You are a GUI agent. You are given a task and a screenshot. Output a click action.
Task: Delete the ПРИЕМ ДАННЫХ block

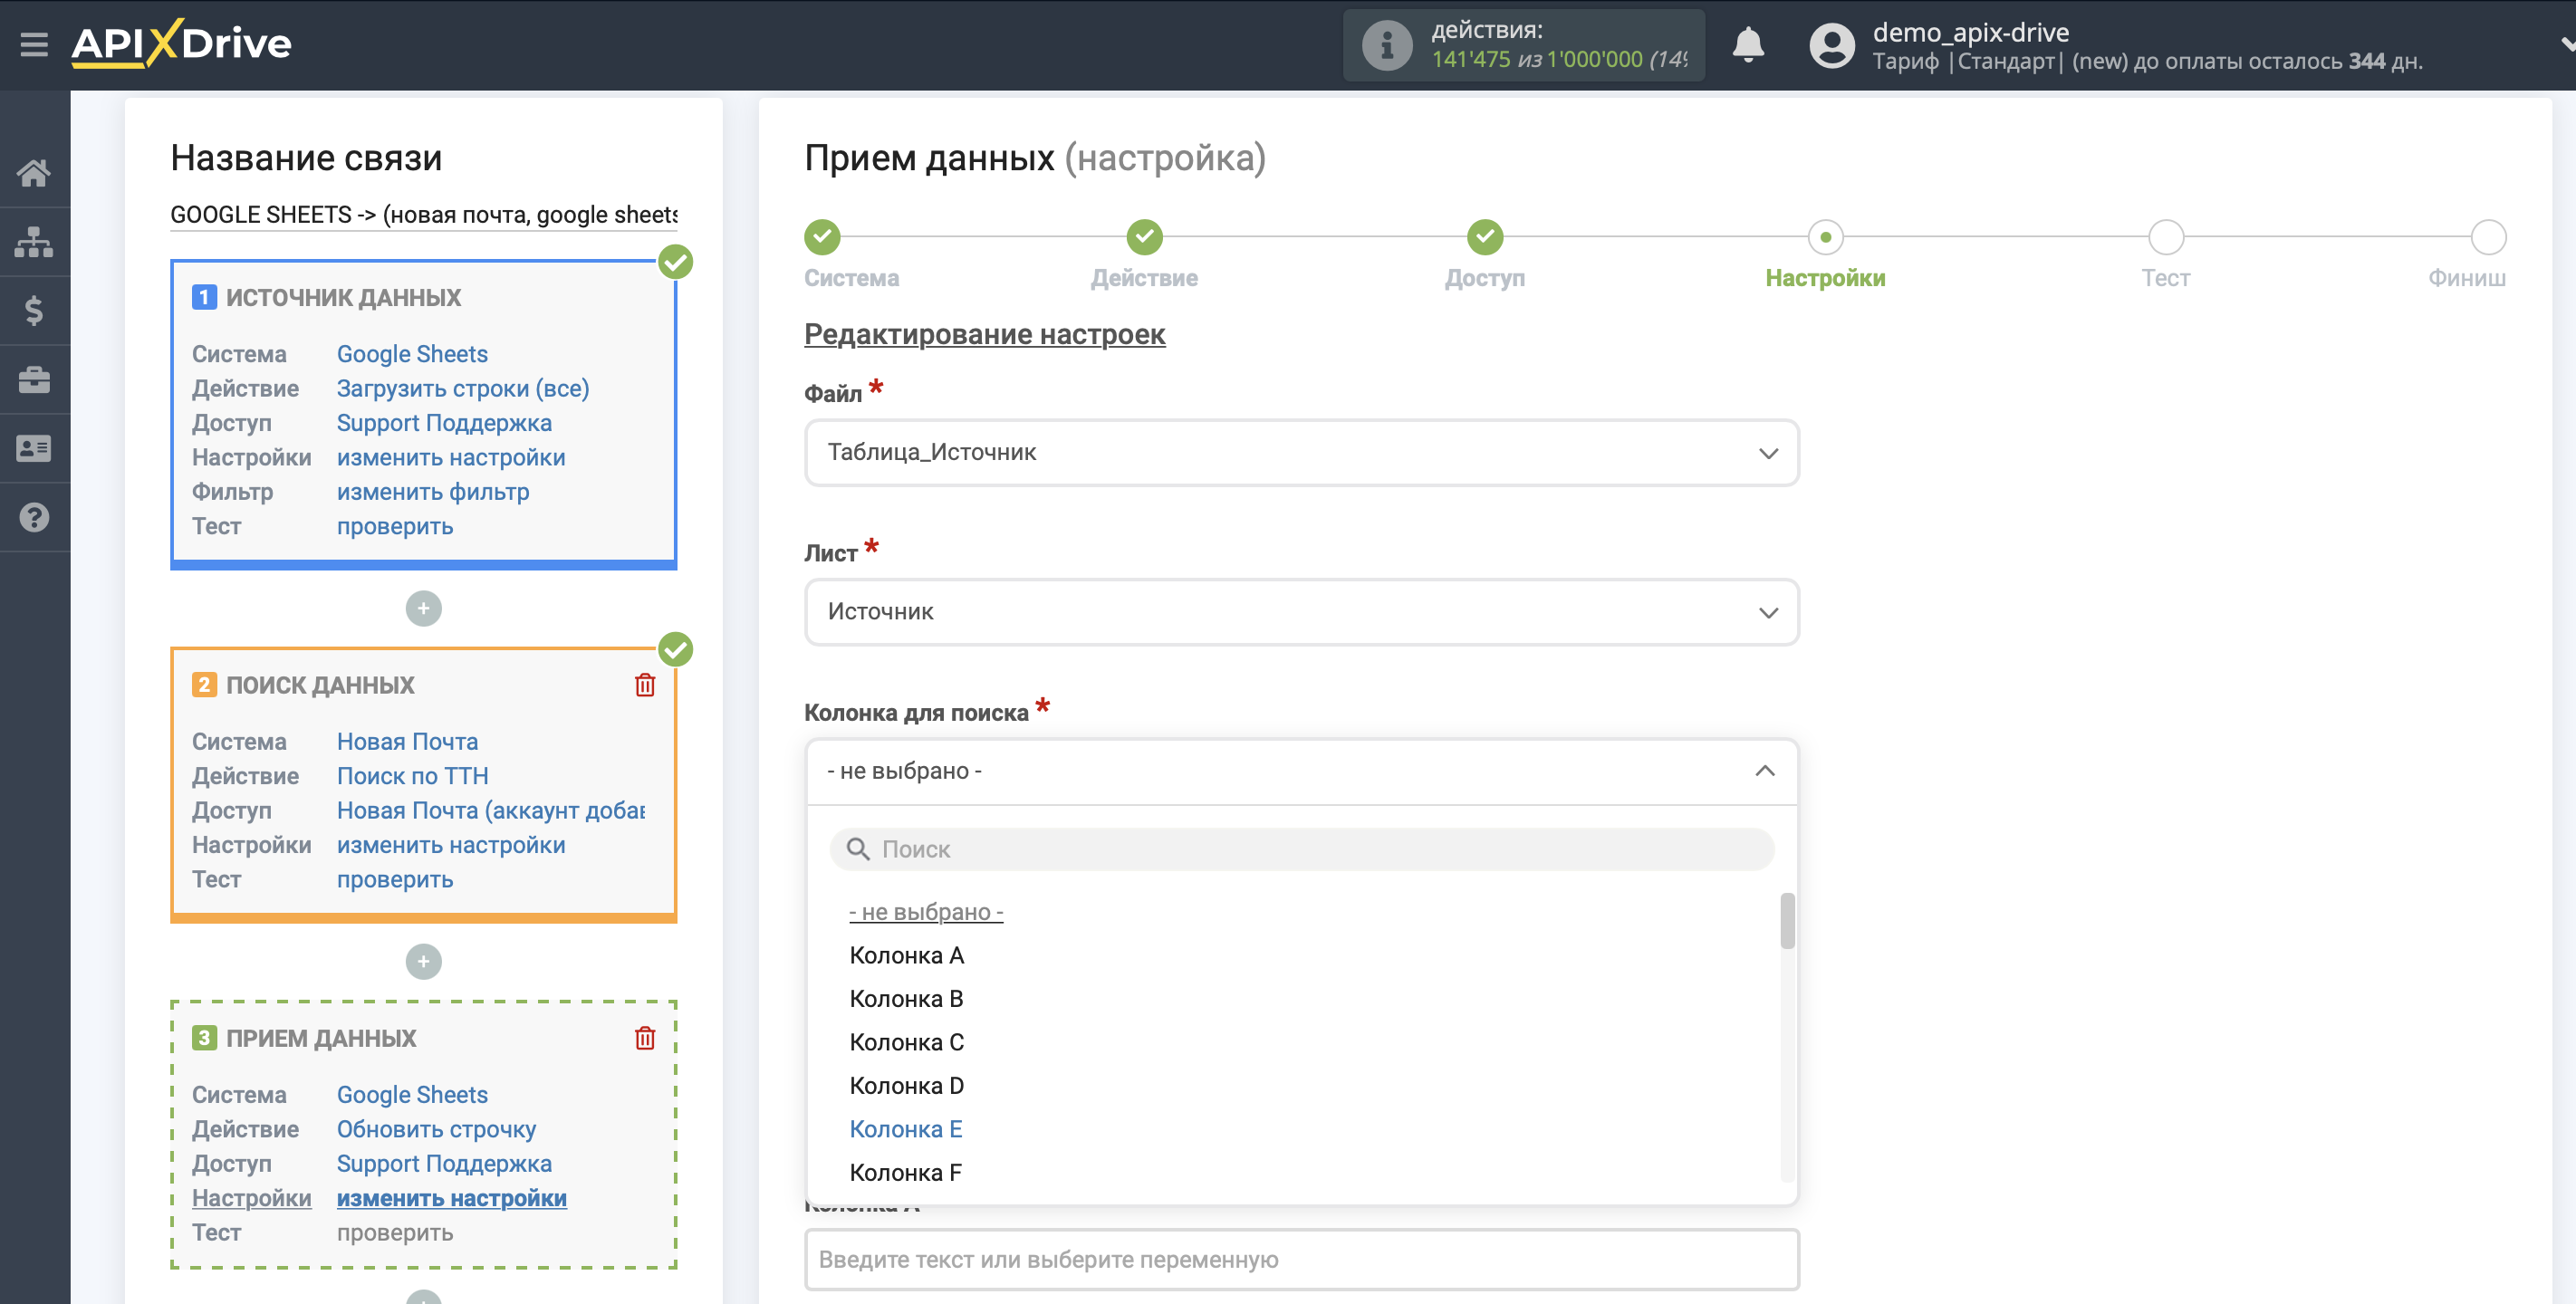tap(645, 1038)
